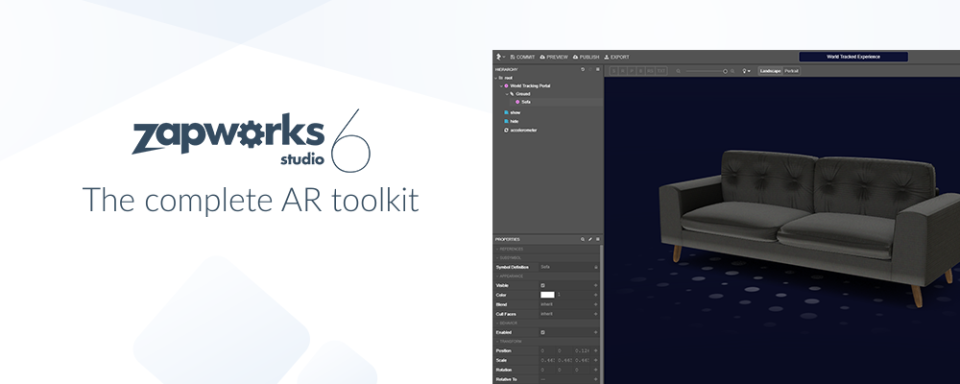Toggle the Visible checkbox

542,285
